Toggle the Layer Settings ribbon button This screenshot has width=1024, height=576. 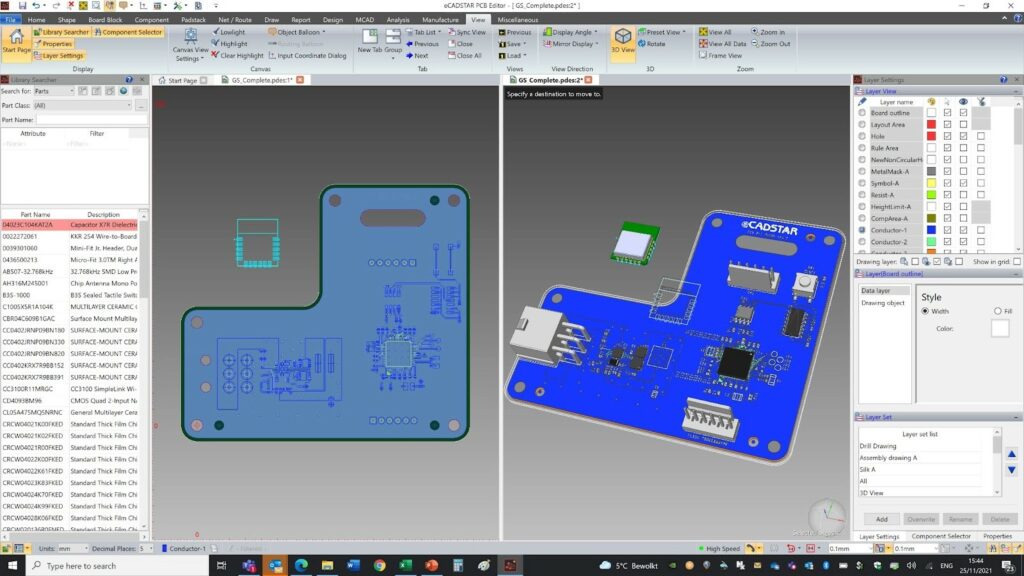point(59,56)
